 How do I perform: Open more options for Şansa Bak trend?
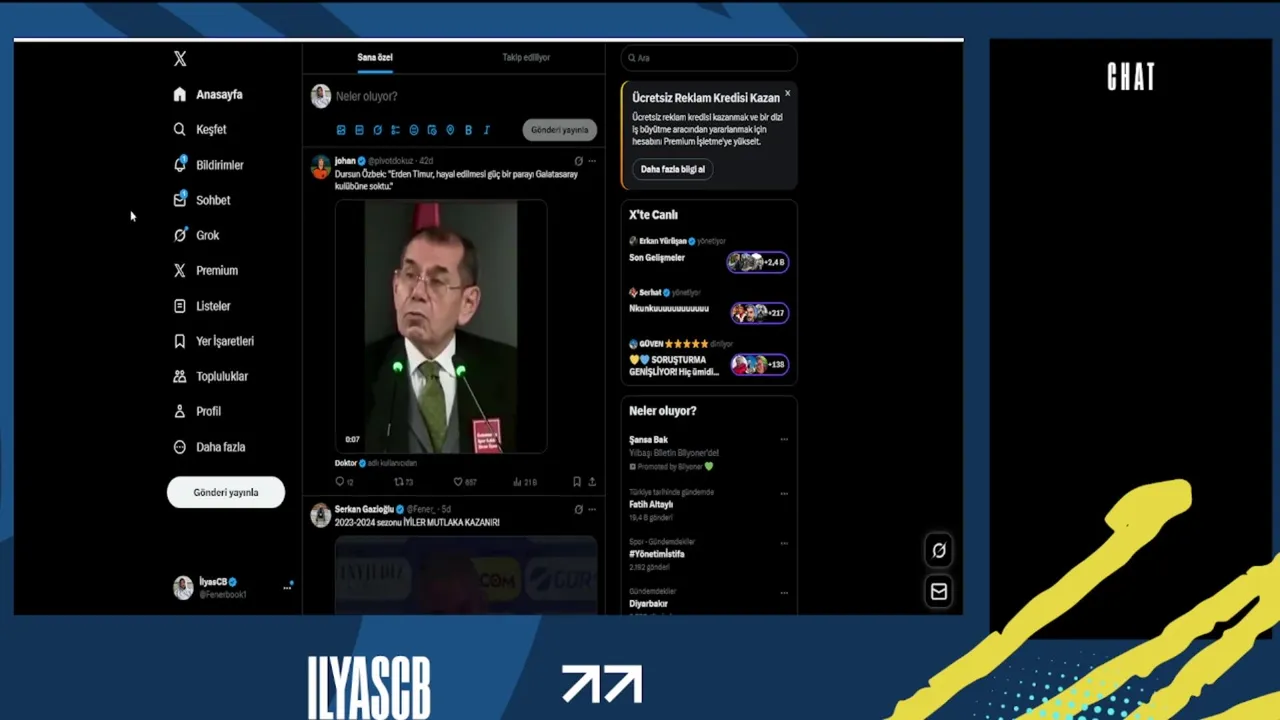click(784, 439)
